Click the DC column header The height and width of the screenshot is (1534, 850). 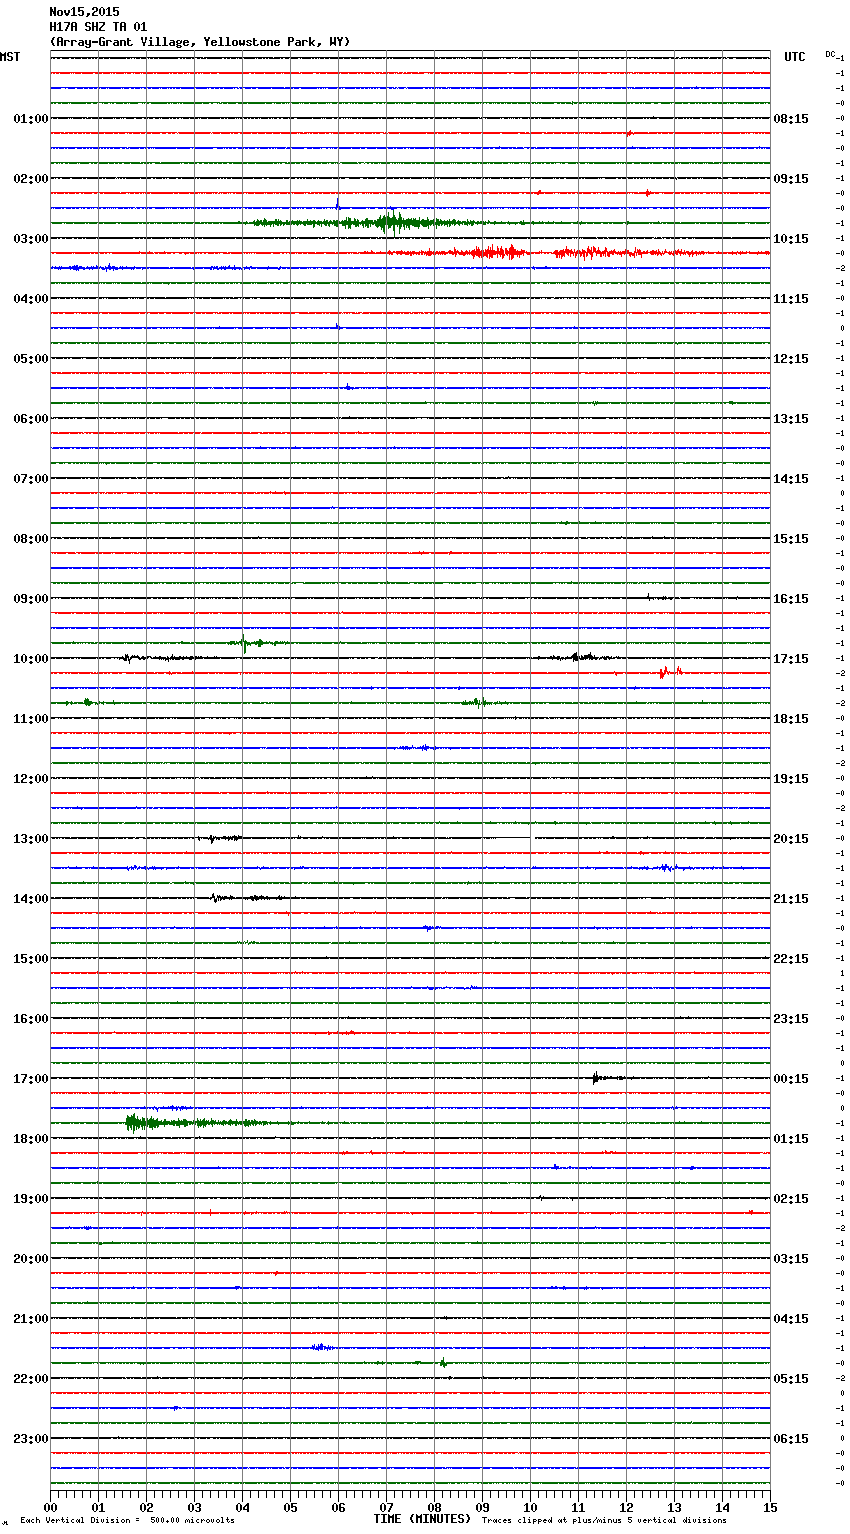[x=830, y=54]
